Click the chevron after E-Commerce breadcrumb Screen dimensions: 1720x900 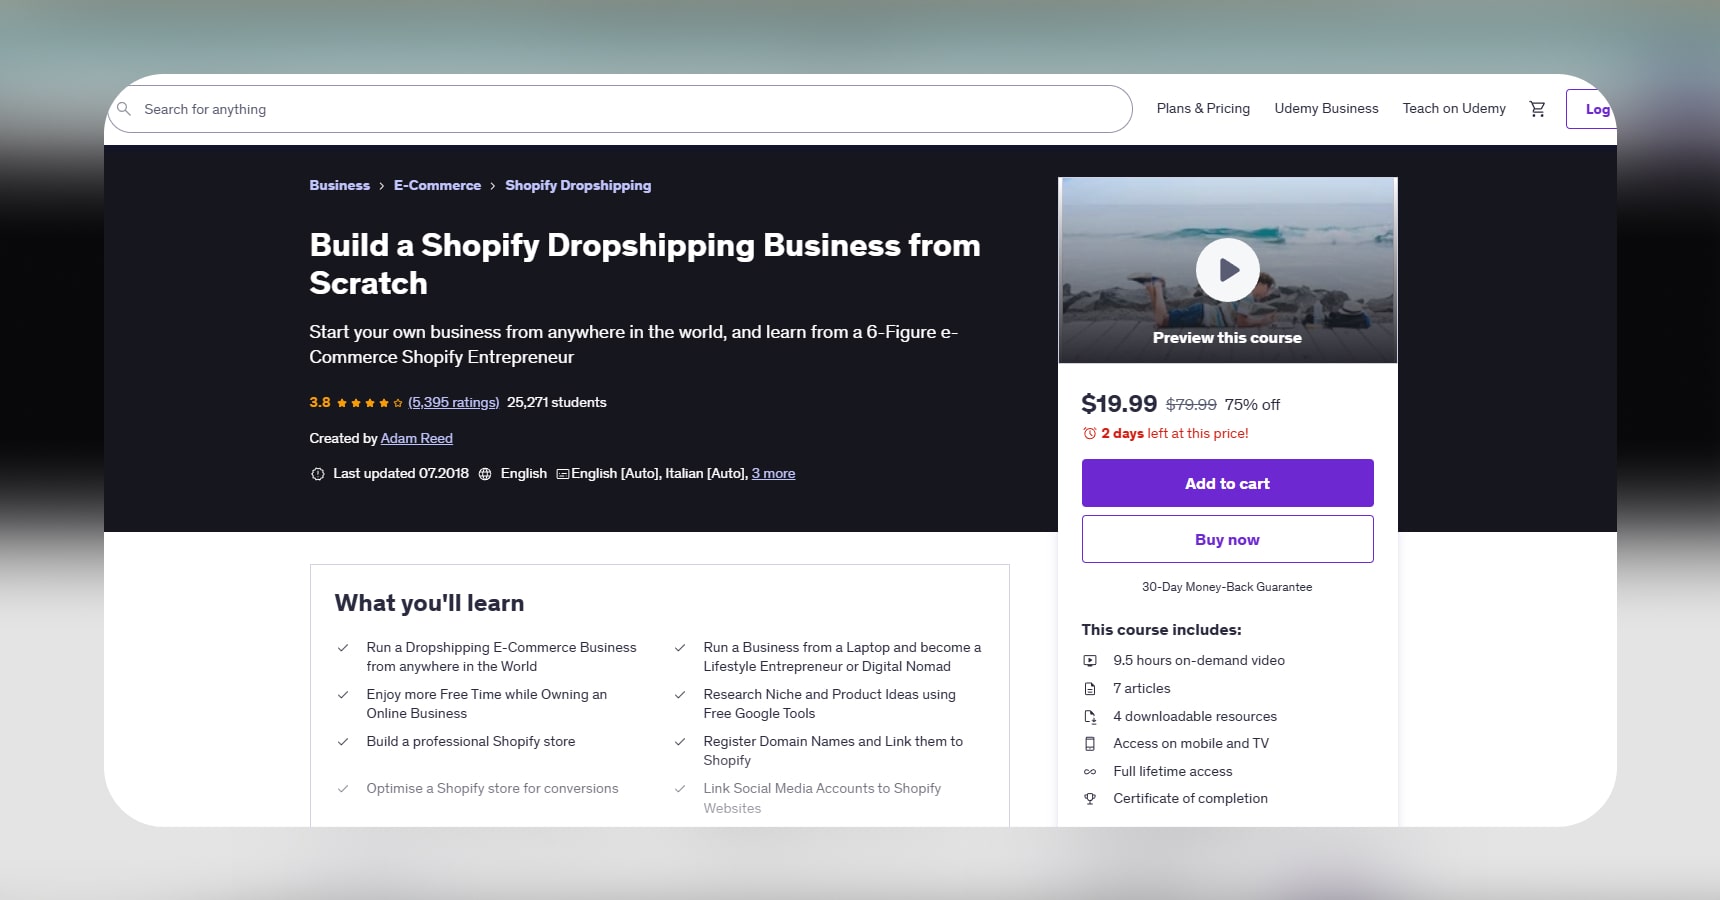coord(493,186)
